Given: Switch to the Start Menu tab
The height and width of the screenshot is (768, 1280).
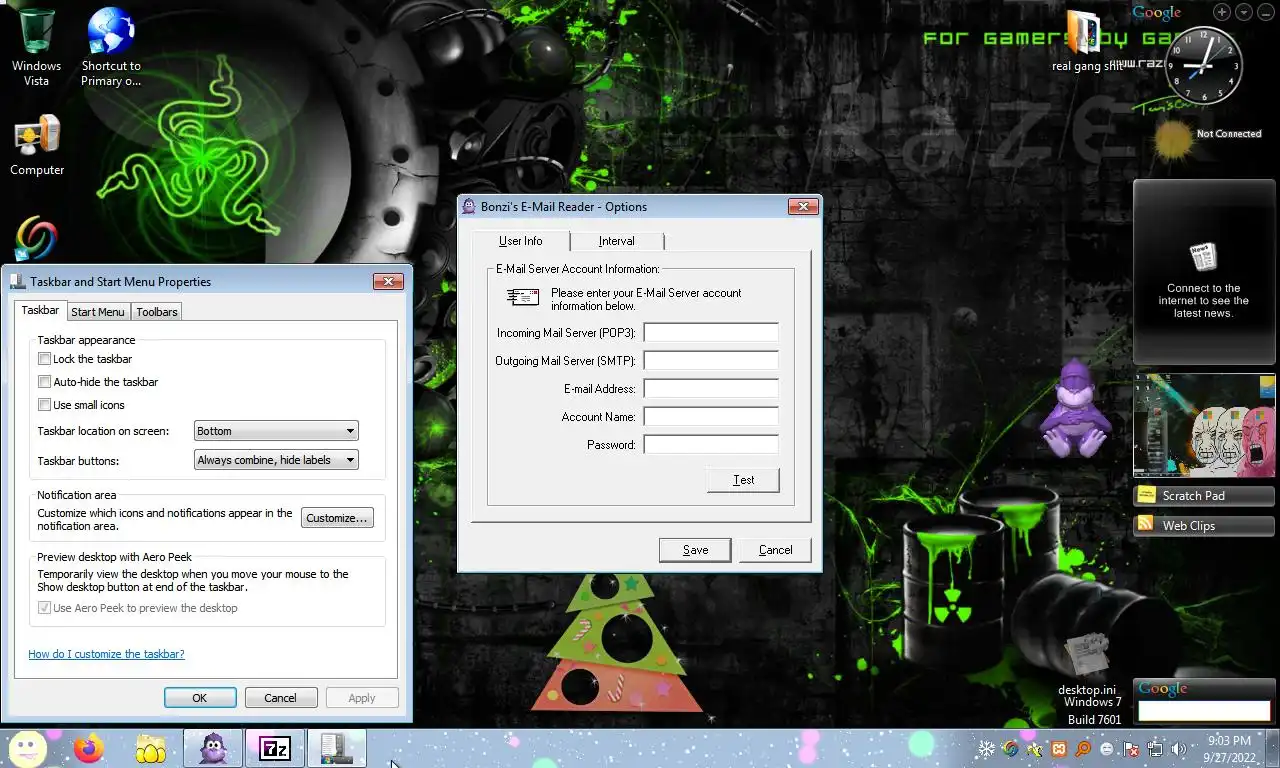Looking at the screenshot, I should [98, 312].
